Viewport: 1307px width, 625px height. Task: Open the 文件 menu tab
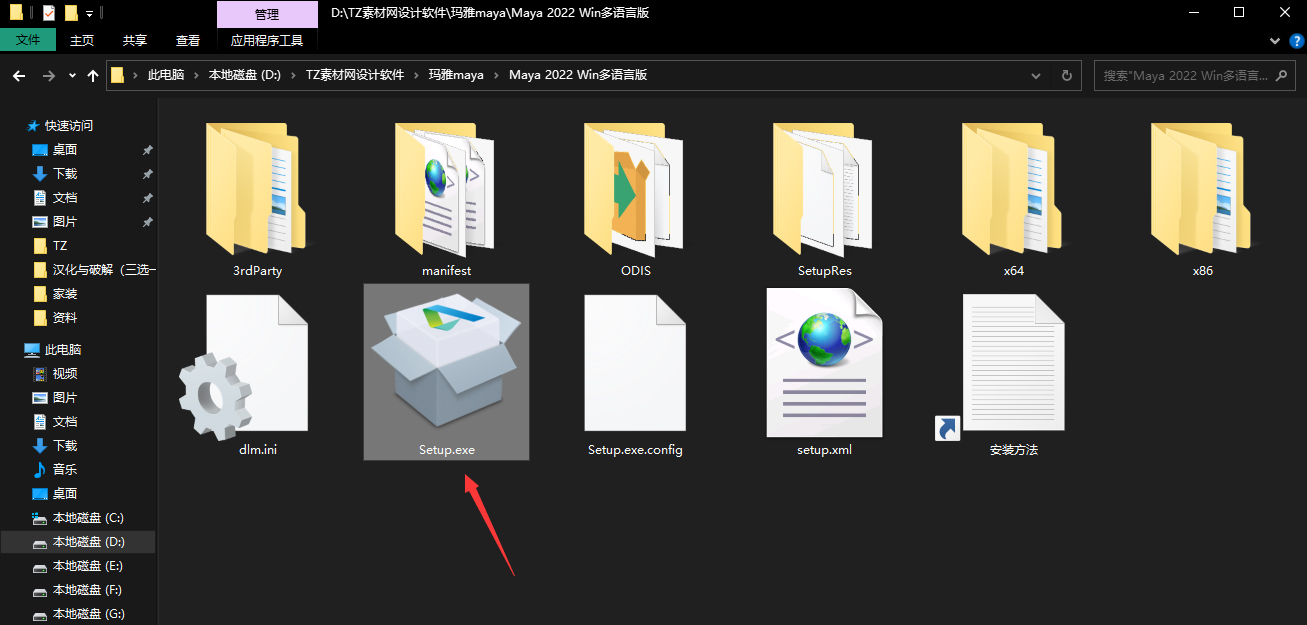[28, 41]
